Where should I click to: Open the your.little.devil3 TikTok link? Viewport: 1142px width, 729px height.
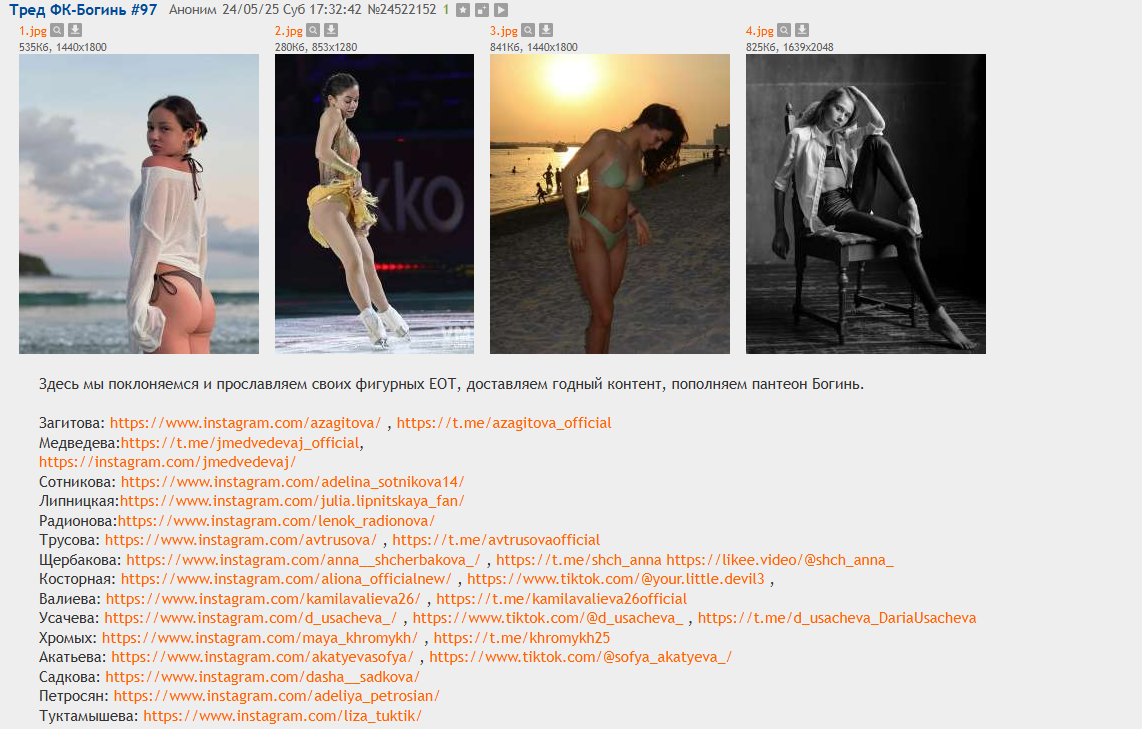pyautogui.click(x=615, y=579)
